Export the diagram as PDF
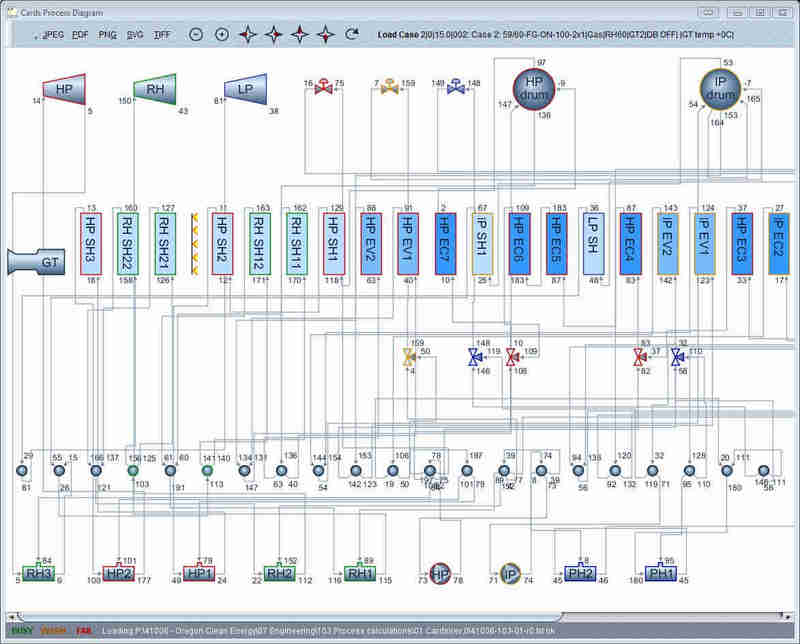 click(80, 35)
